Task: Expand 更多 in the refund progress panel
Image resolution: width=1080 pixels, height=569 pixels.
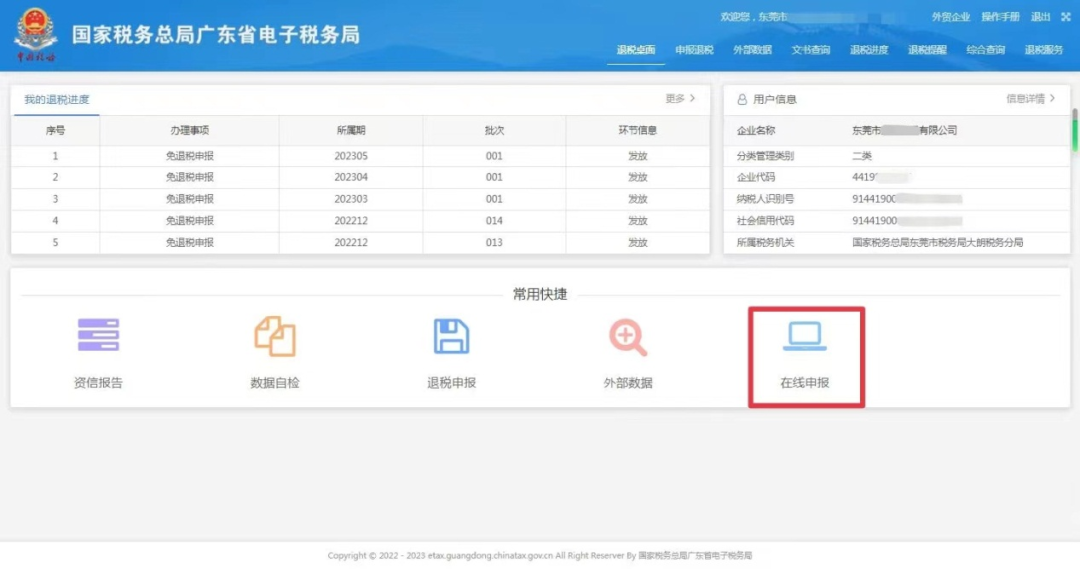Action: pos(680,99)
